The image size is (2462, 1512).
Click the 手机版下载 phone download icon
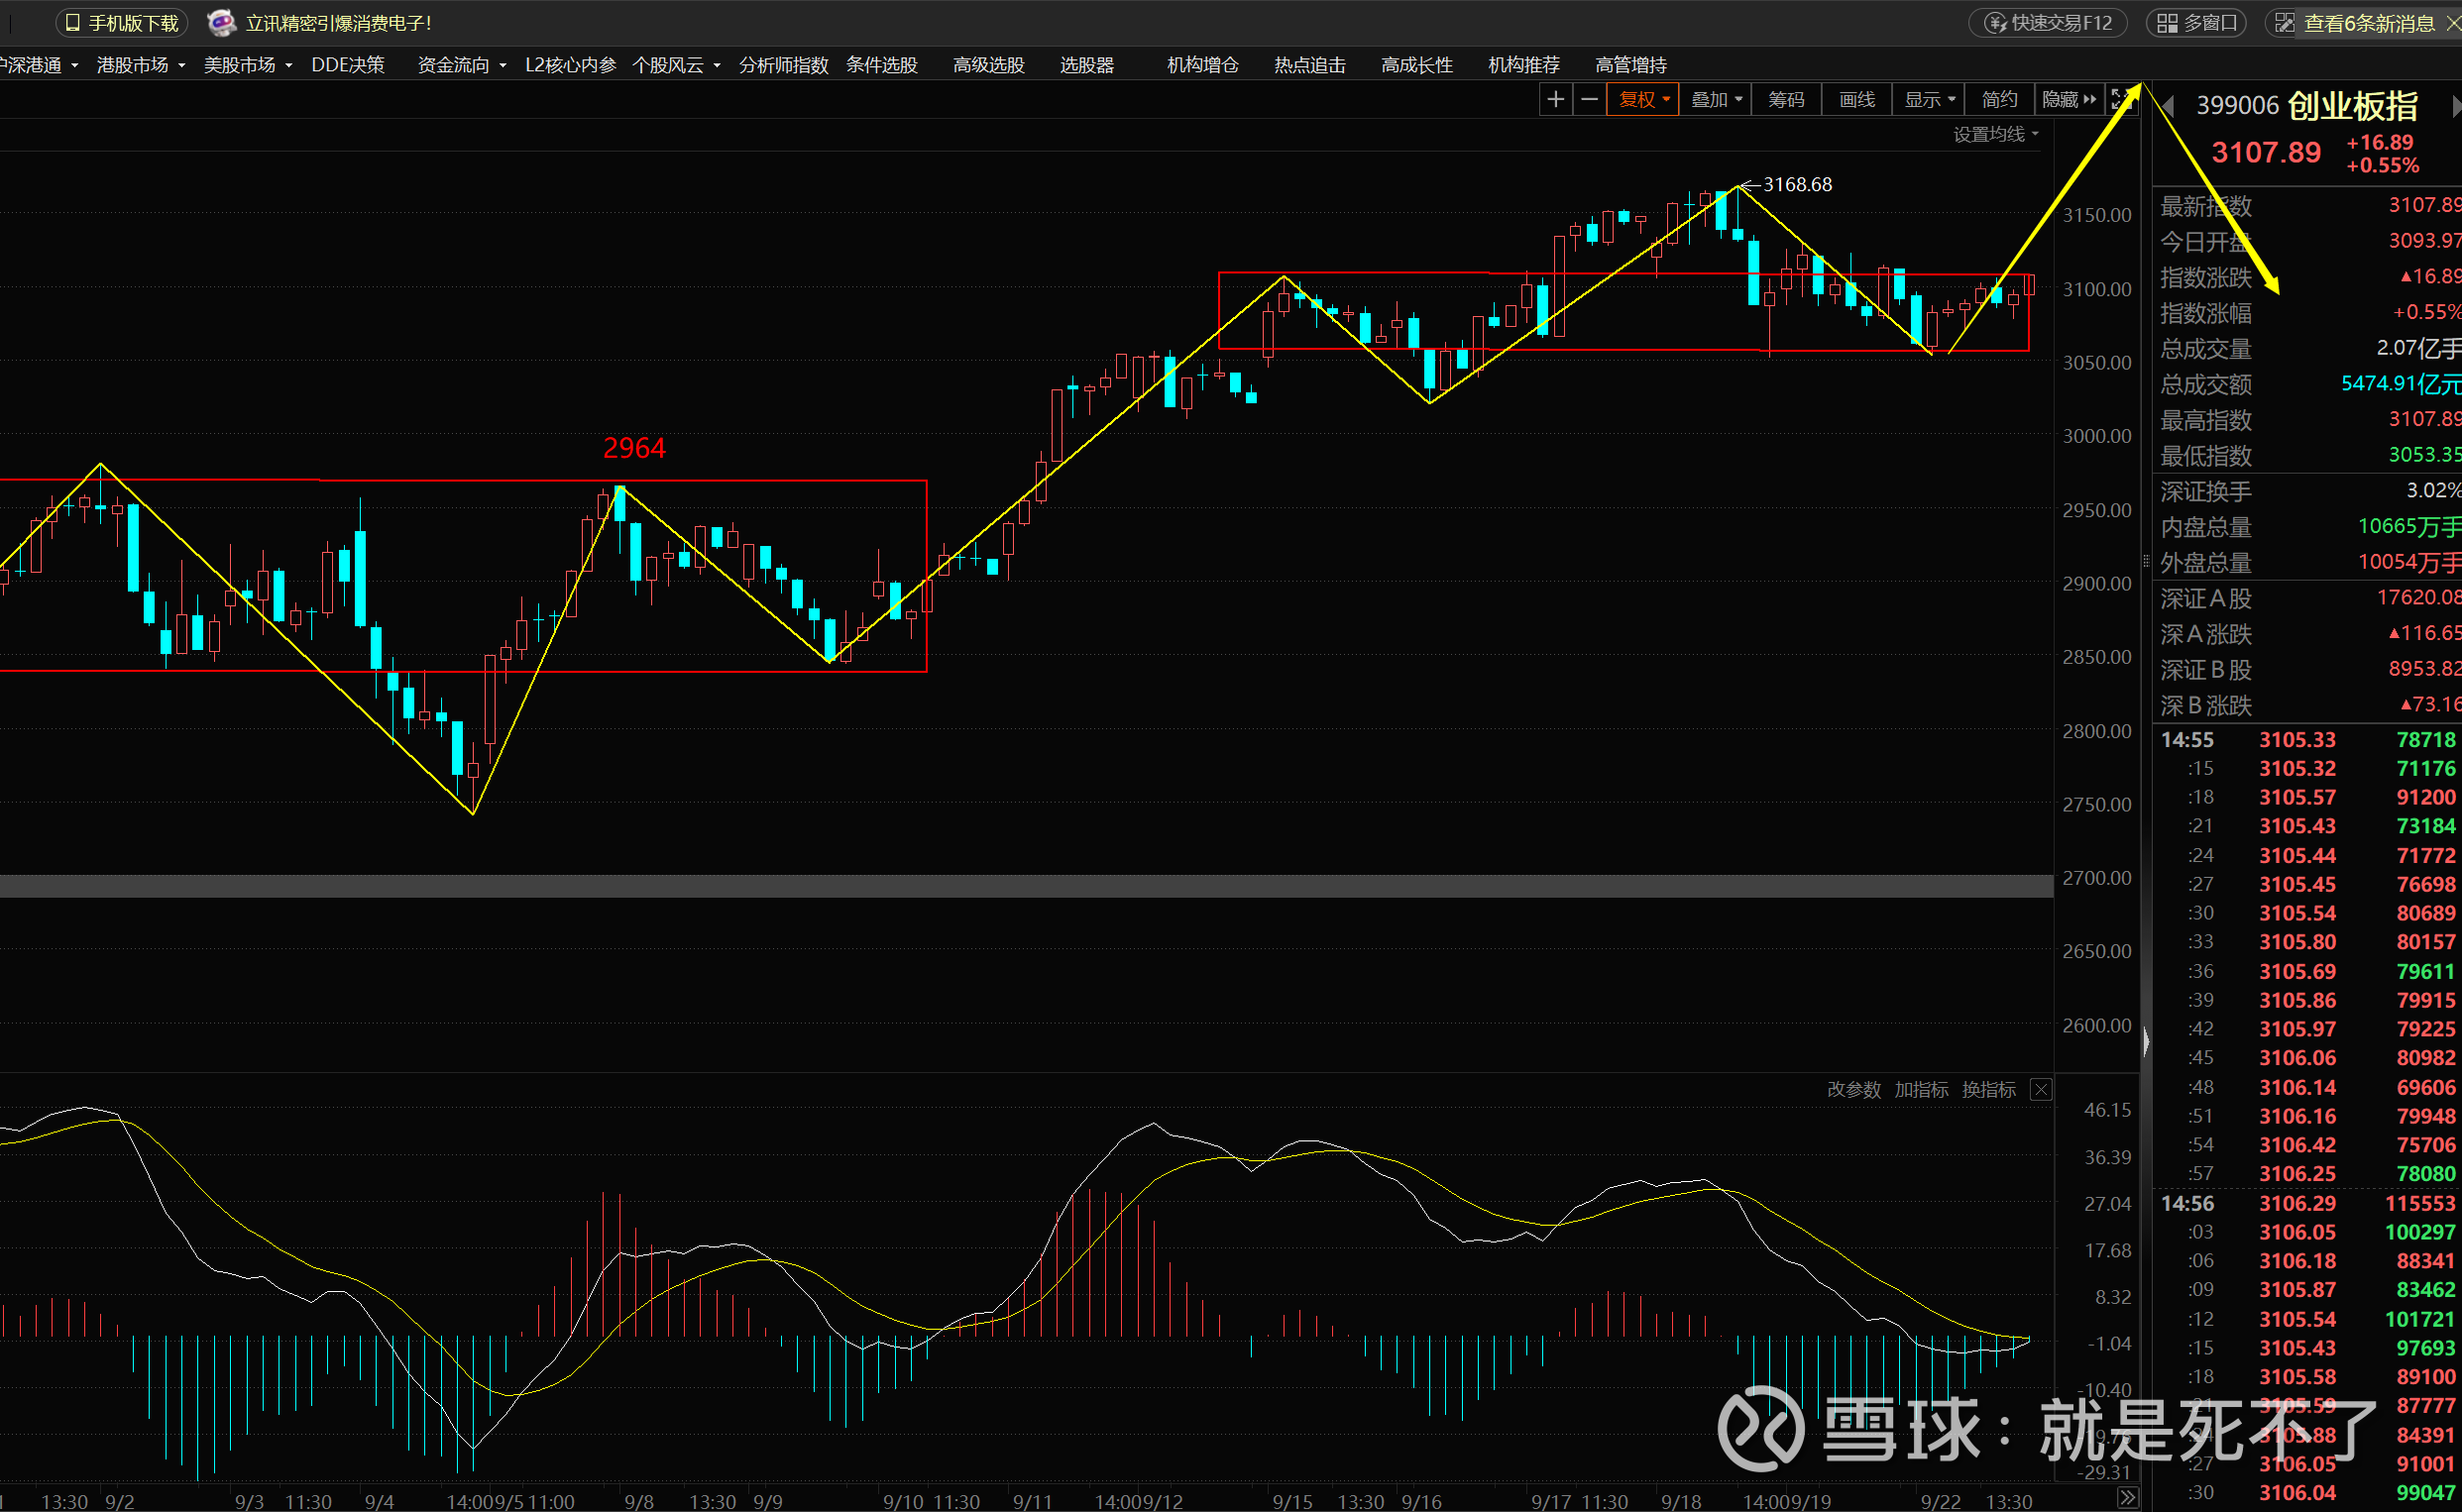72,23
